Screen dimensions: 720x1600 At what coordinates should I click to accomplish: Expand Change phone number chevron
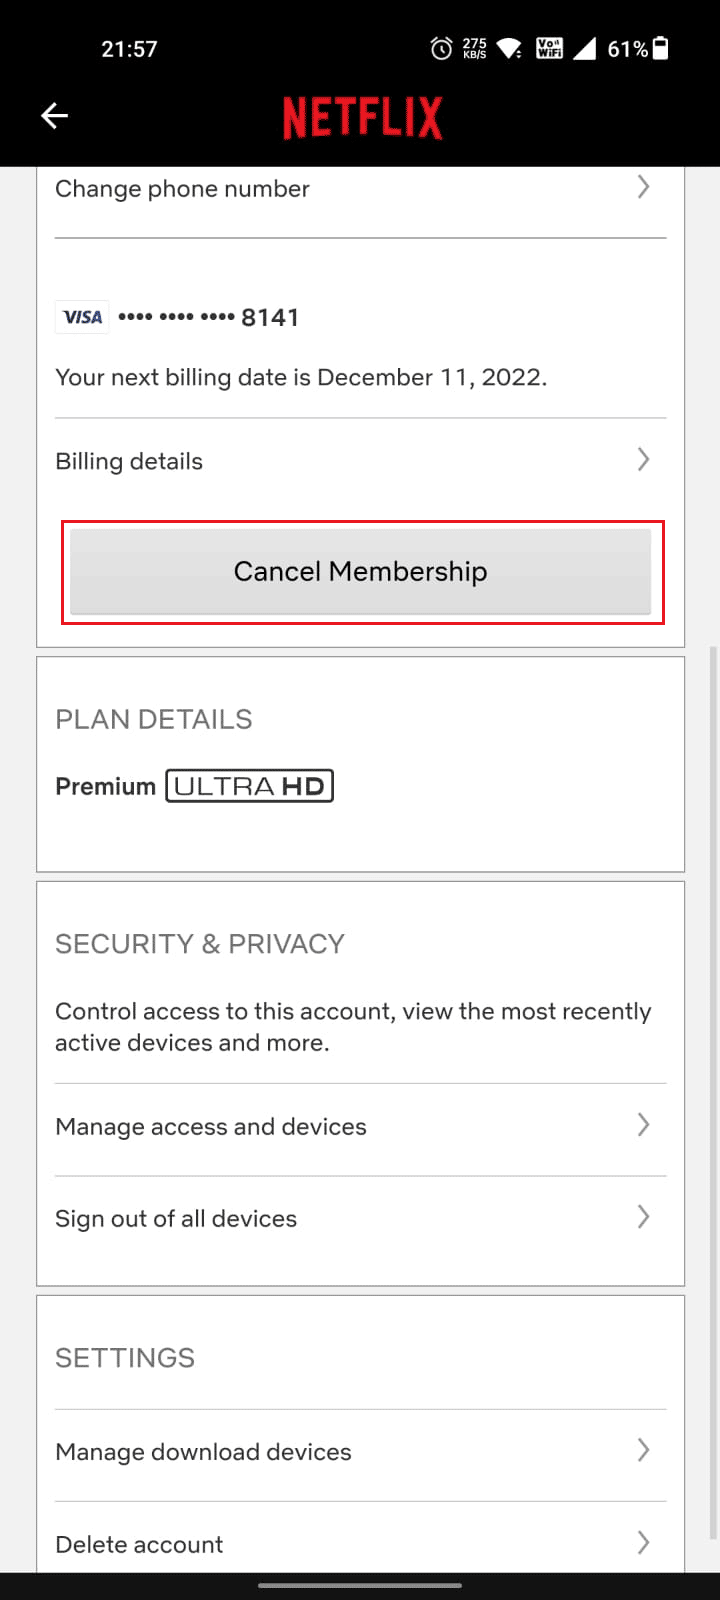(643, 187)
